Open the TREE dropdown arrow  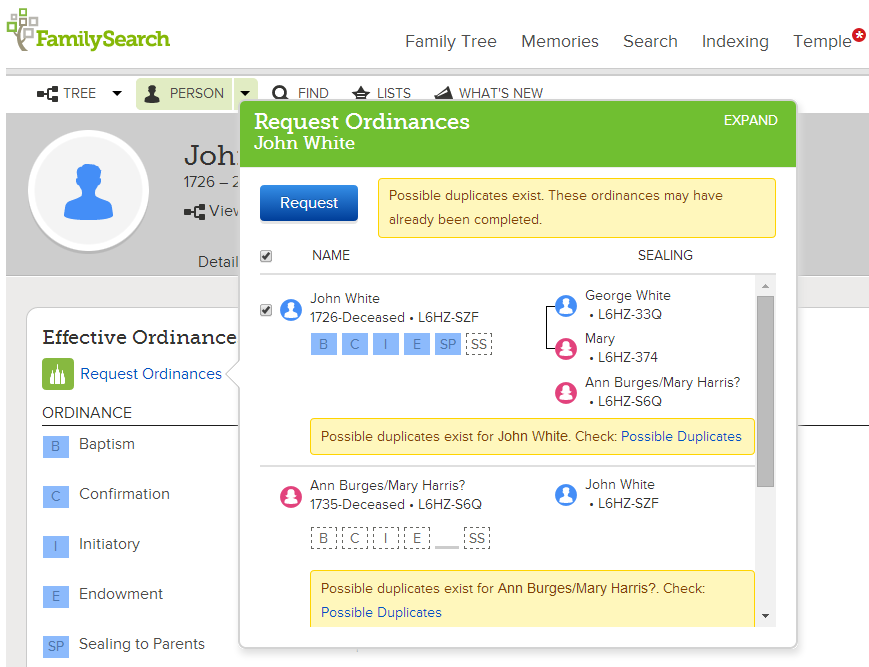point(117,93)
